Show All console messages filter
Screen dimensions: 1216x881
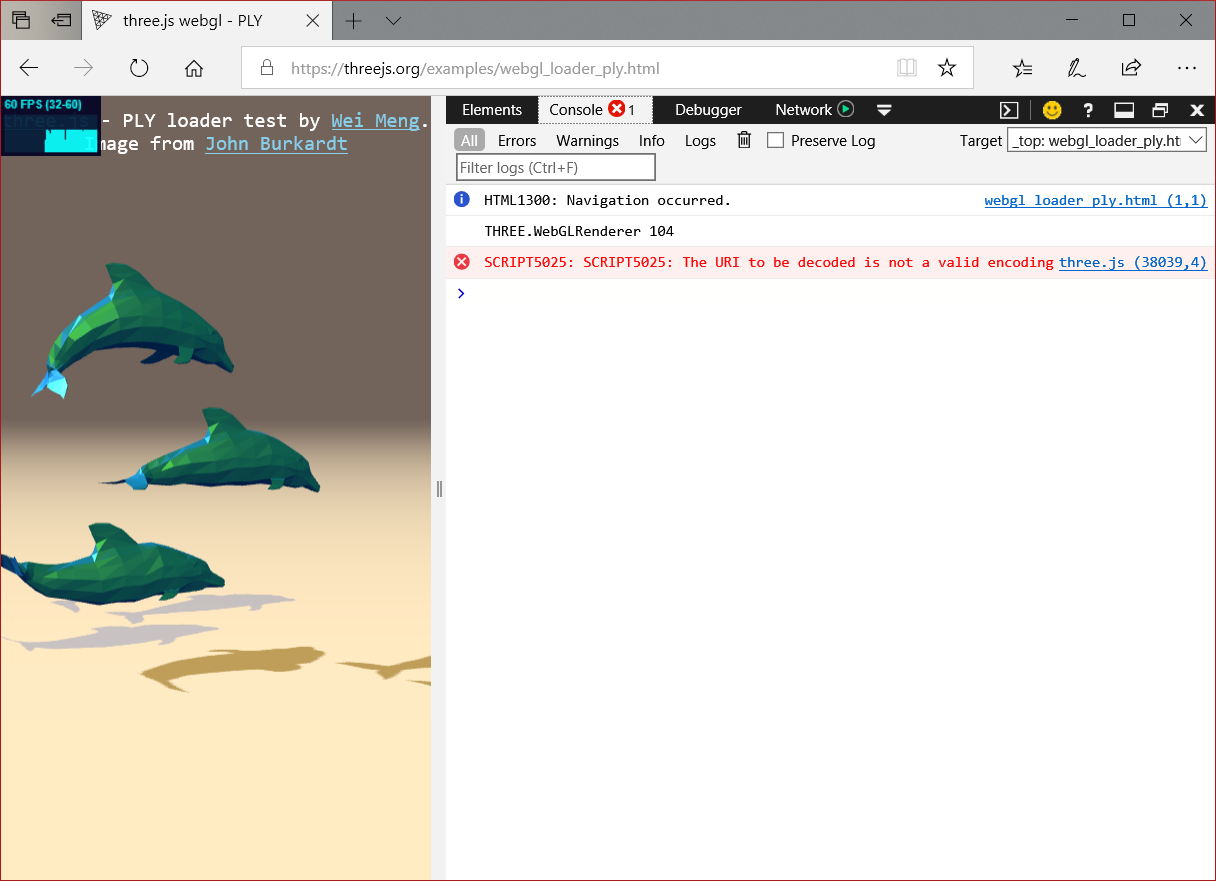click(x=469, y=140)
